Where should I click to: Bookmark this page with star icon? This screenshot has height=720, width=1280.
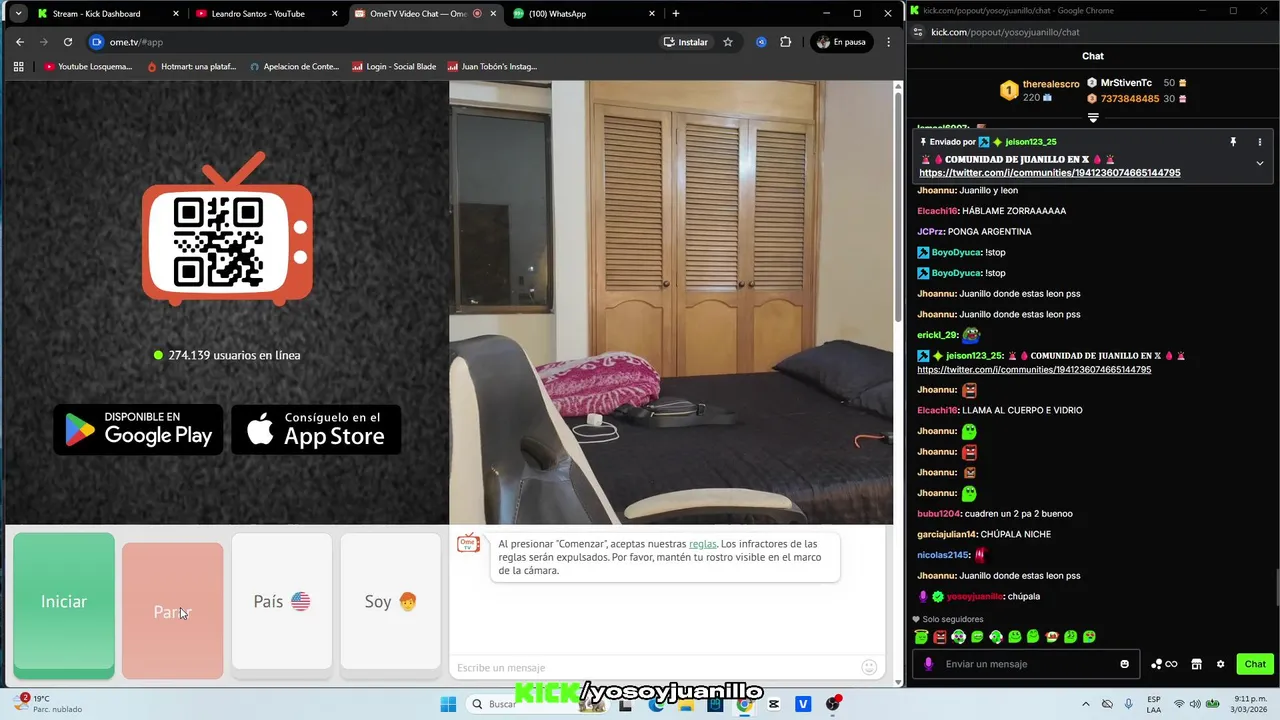point(728,42)
